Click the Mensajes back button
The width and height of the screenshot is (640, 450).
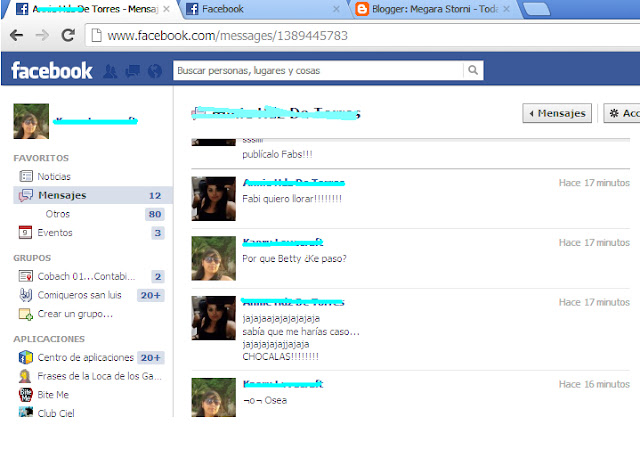(x=557, y=113)
